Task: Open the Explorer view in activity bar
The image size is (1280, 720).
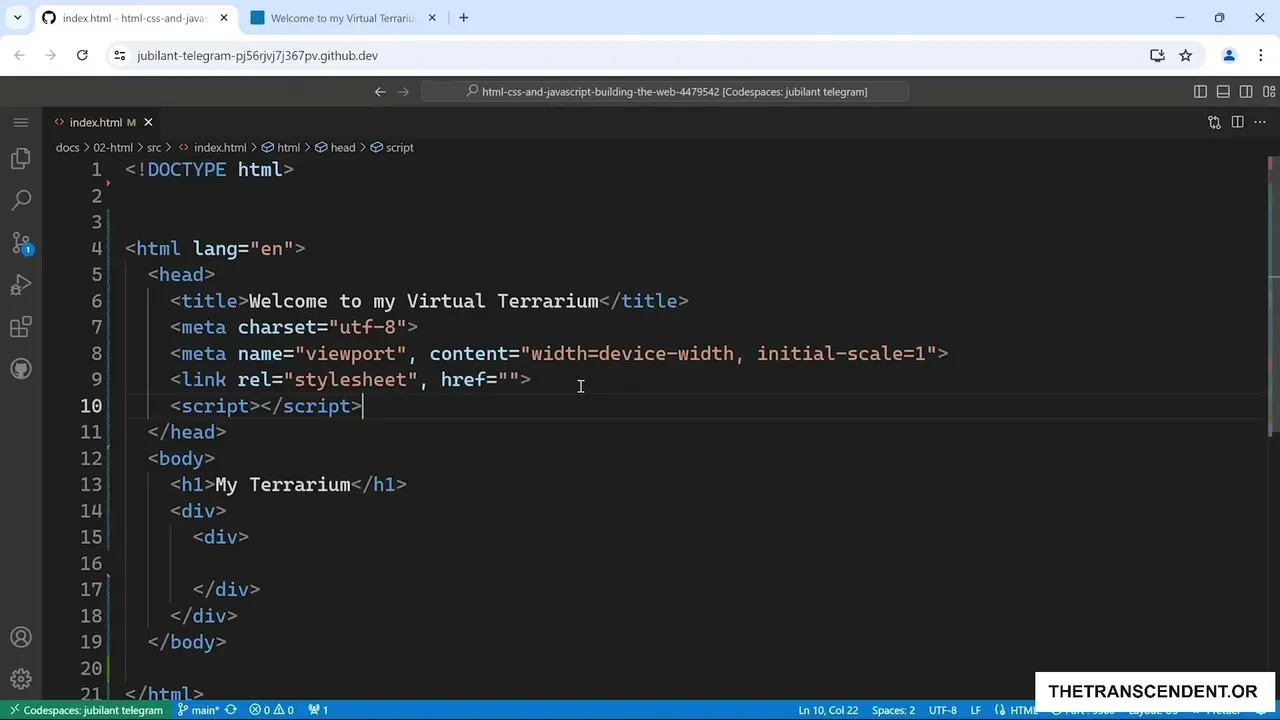Action: (x=21, y=159)
